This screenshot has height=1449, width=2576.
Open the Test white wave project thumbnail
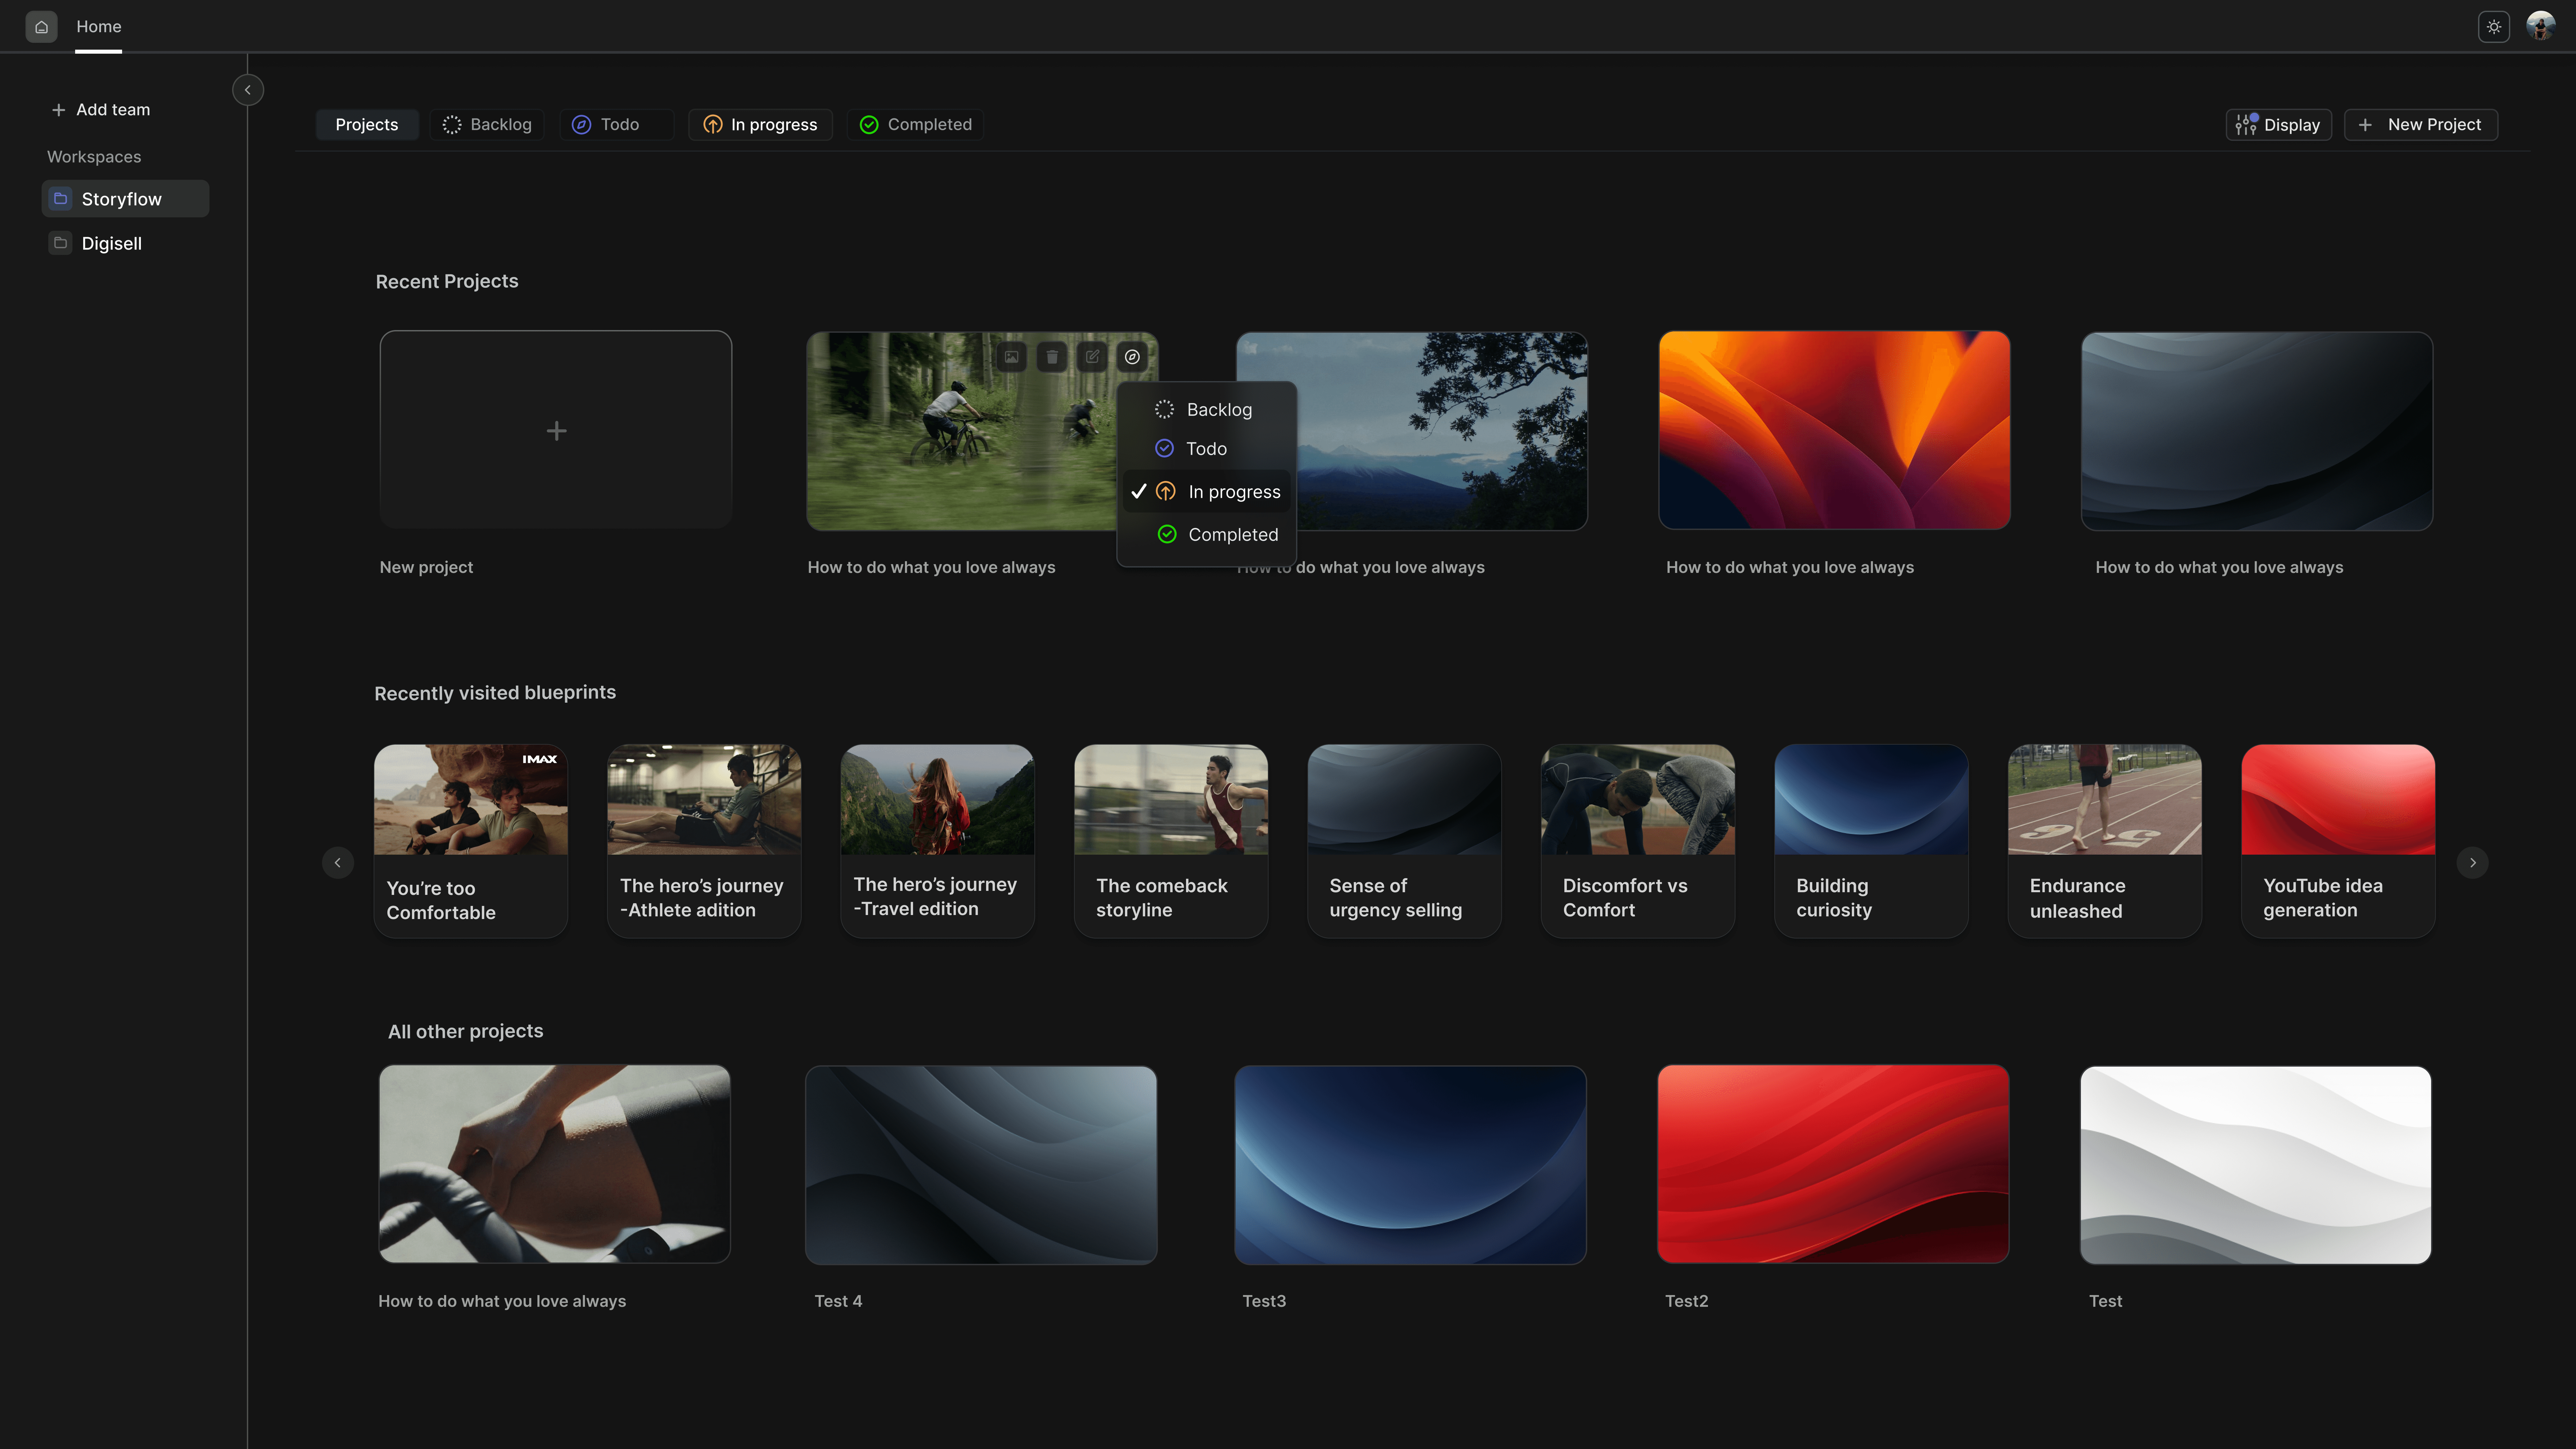click(2256, 1165)
